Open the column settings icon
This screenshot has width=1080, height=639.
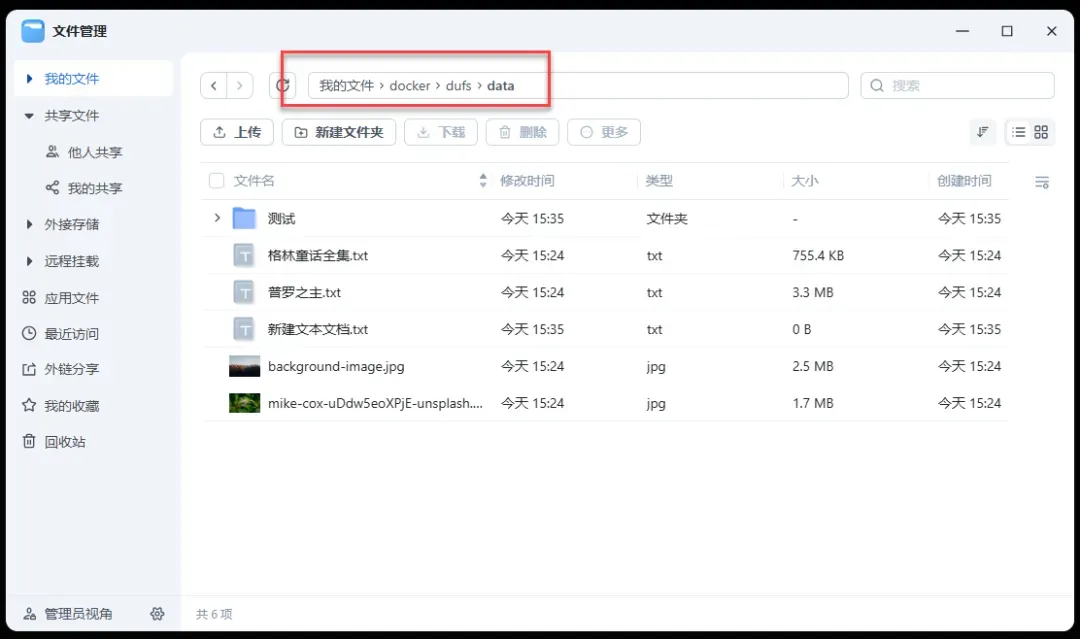tap(1042, 182)
